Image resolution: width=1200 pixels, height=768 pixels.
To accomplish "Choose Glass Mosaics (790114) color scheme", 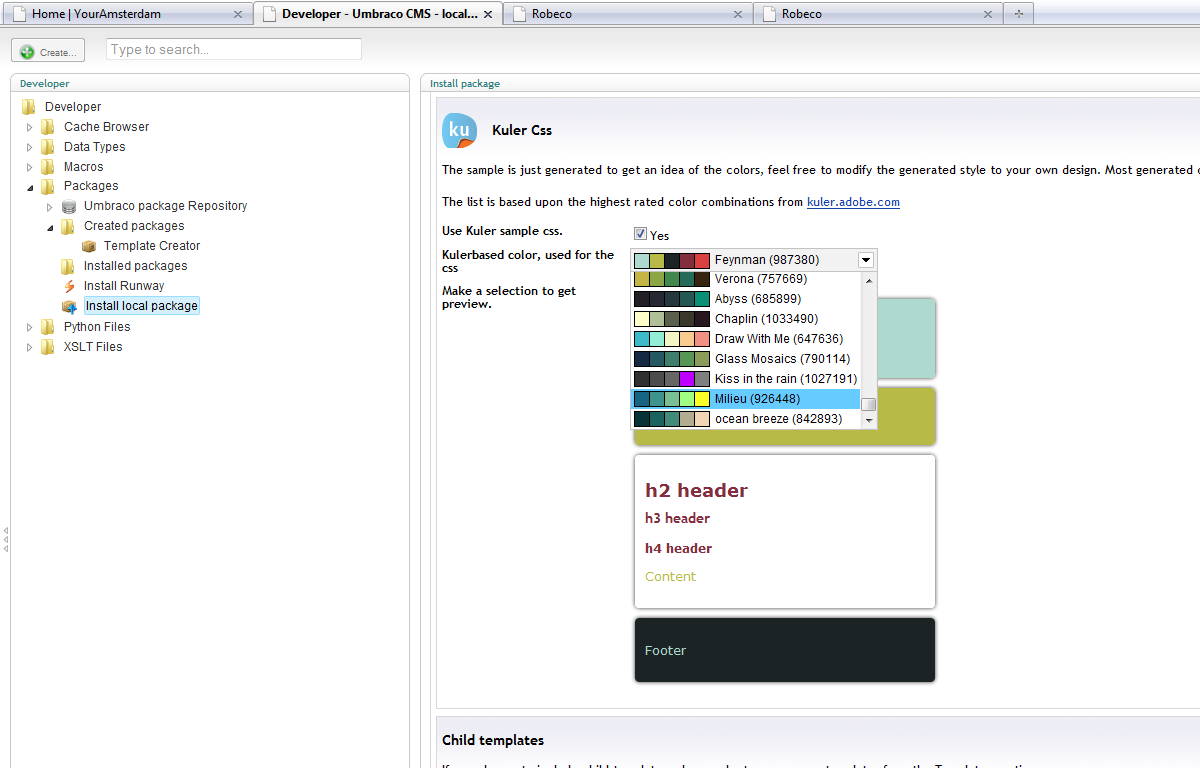I will (746, 359).
